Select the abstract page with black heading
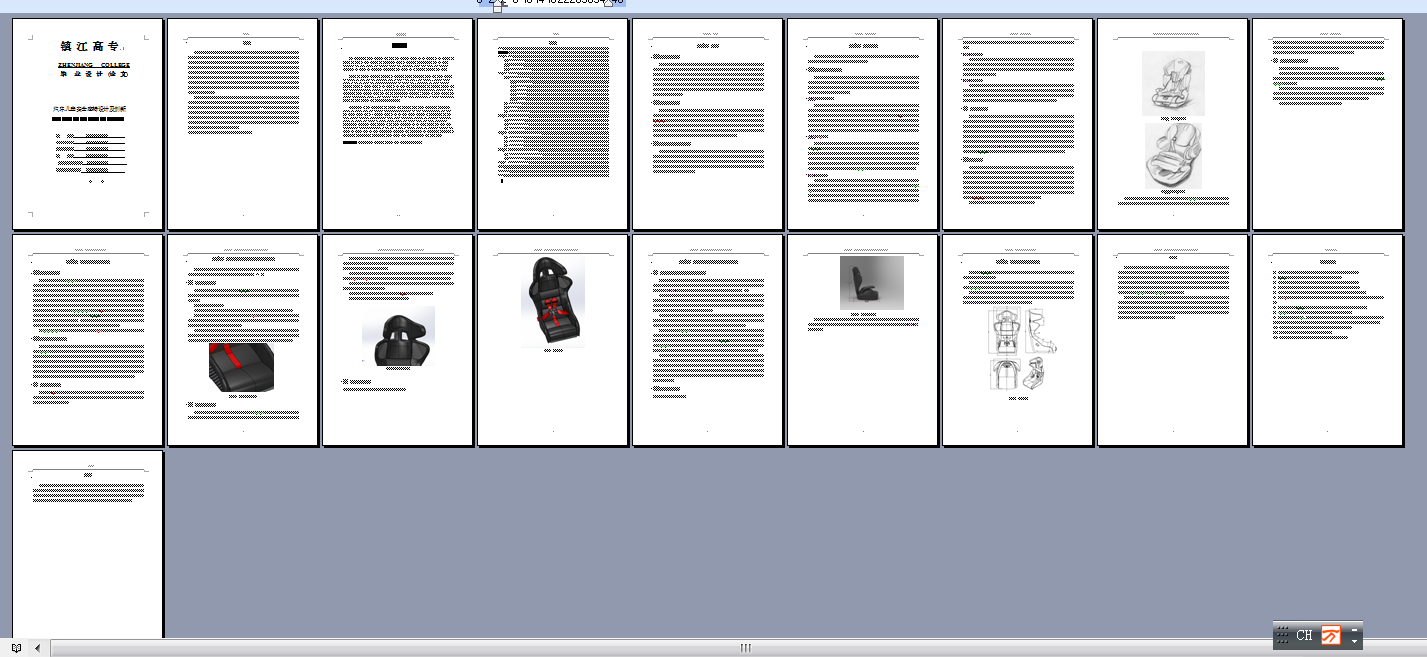Viewport: 1427px width, 657px height. click(x=398, y=124)
